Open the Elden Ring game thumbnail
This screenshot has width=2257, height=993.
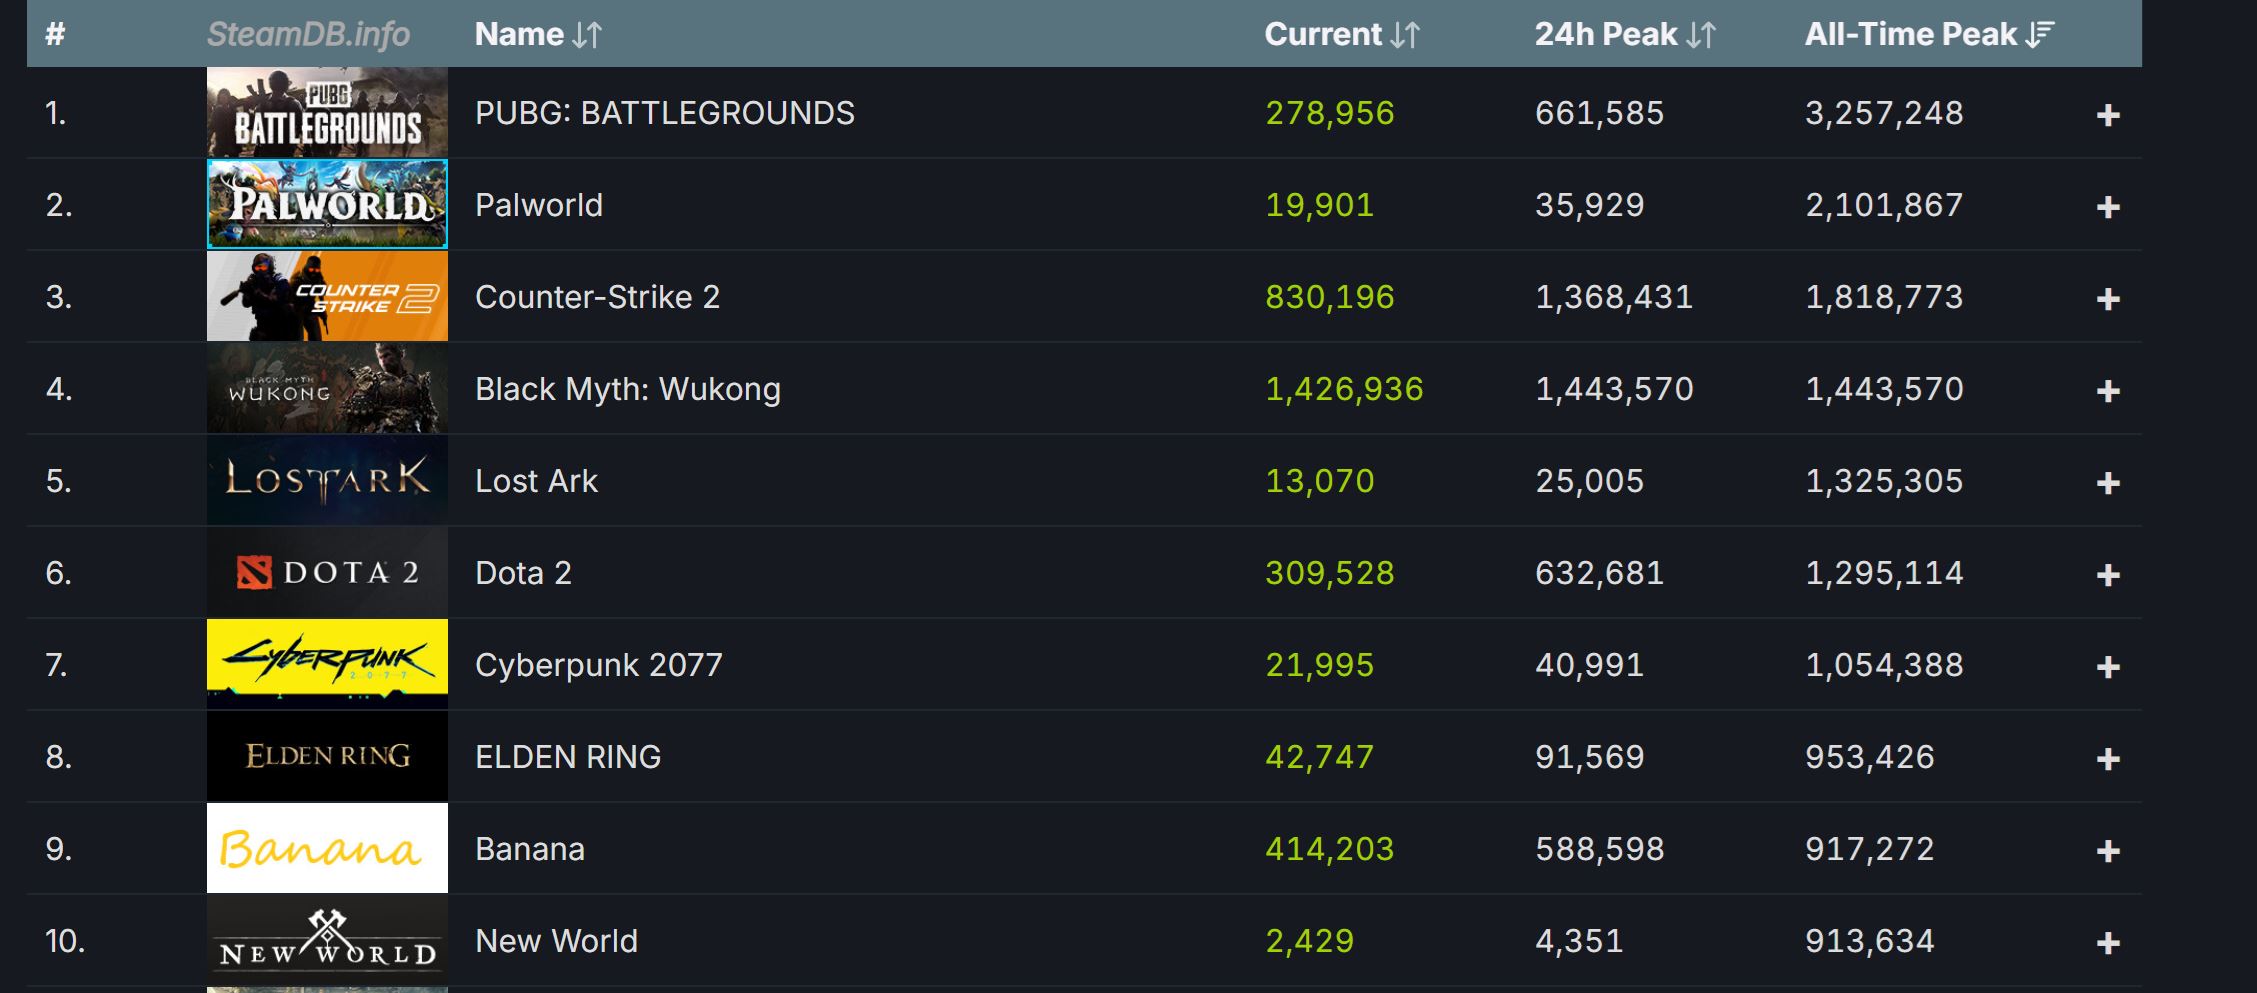pyautogui.click(x=327, y=756)
